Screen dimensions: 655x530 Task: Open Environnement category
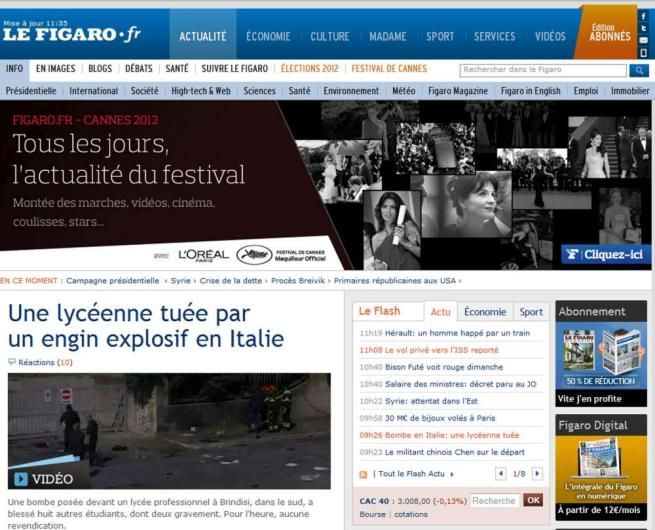[x=351, y=91]
